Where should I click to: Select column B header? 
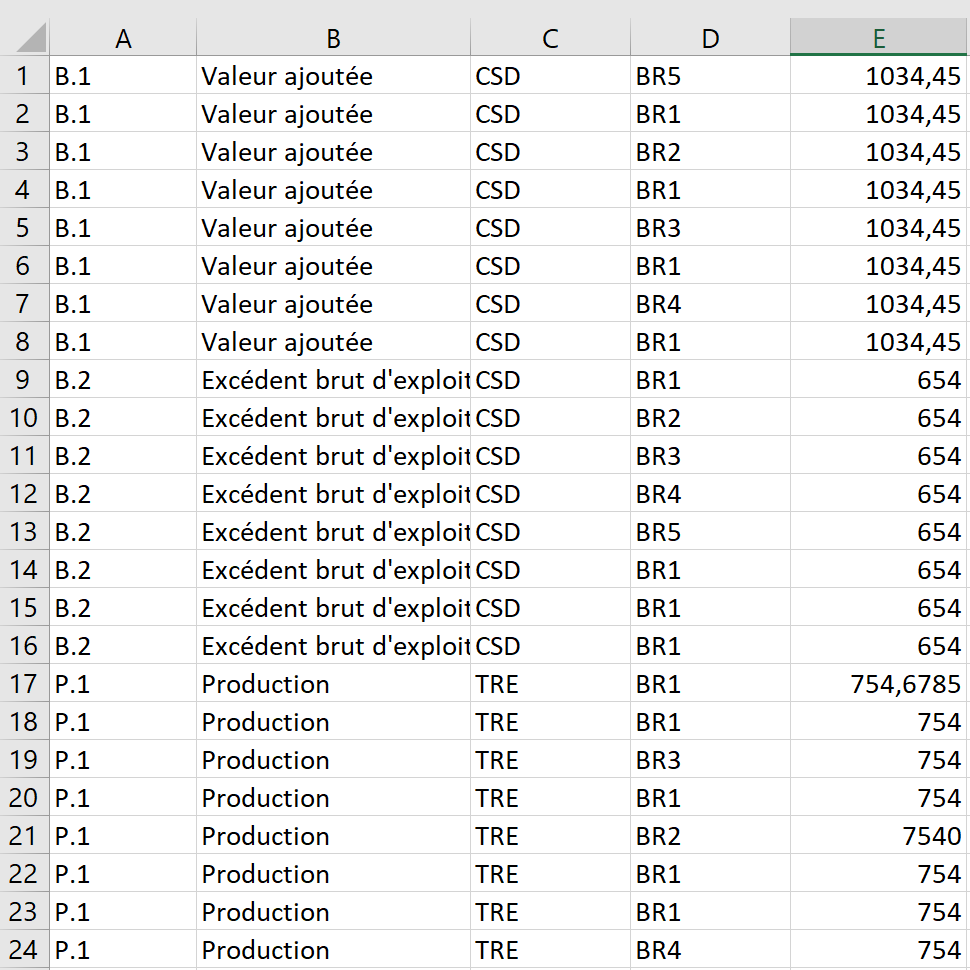tap(333, 37)
